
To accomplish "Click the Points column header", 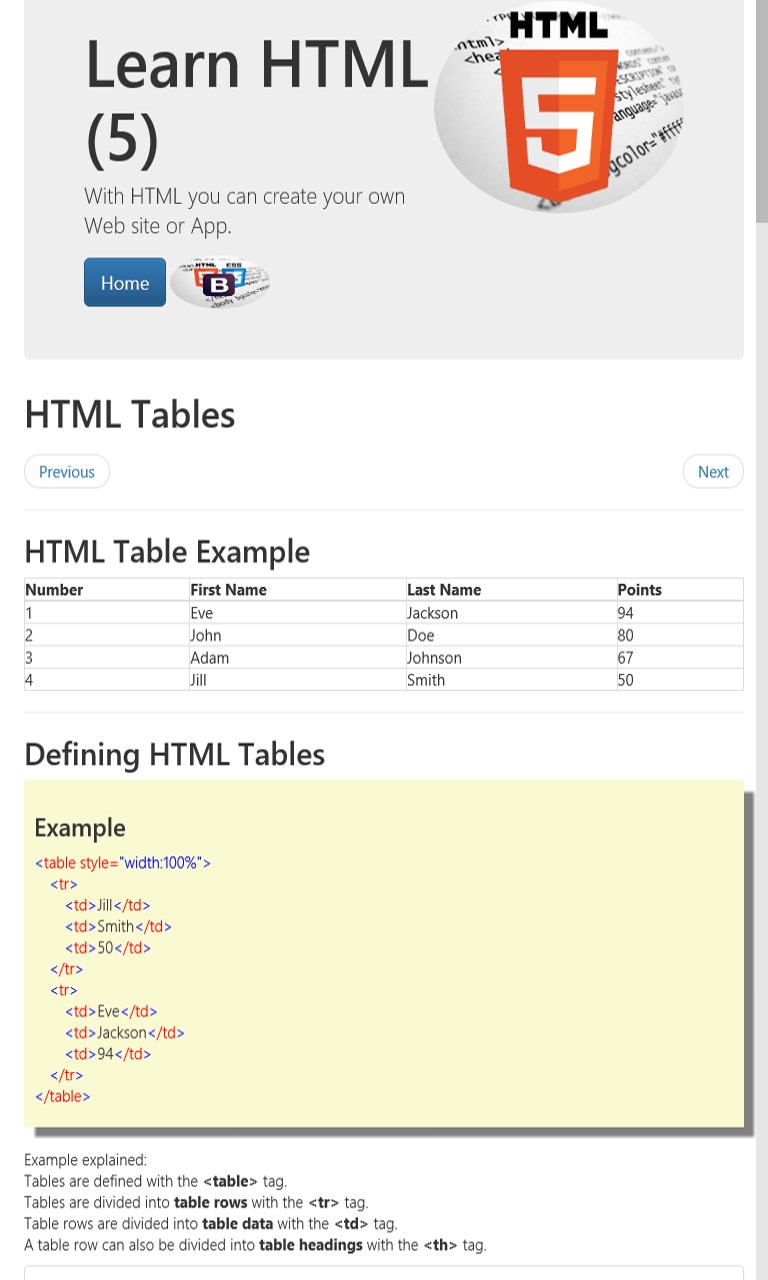I will [x=680, y=590].
